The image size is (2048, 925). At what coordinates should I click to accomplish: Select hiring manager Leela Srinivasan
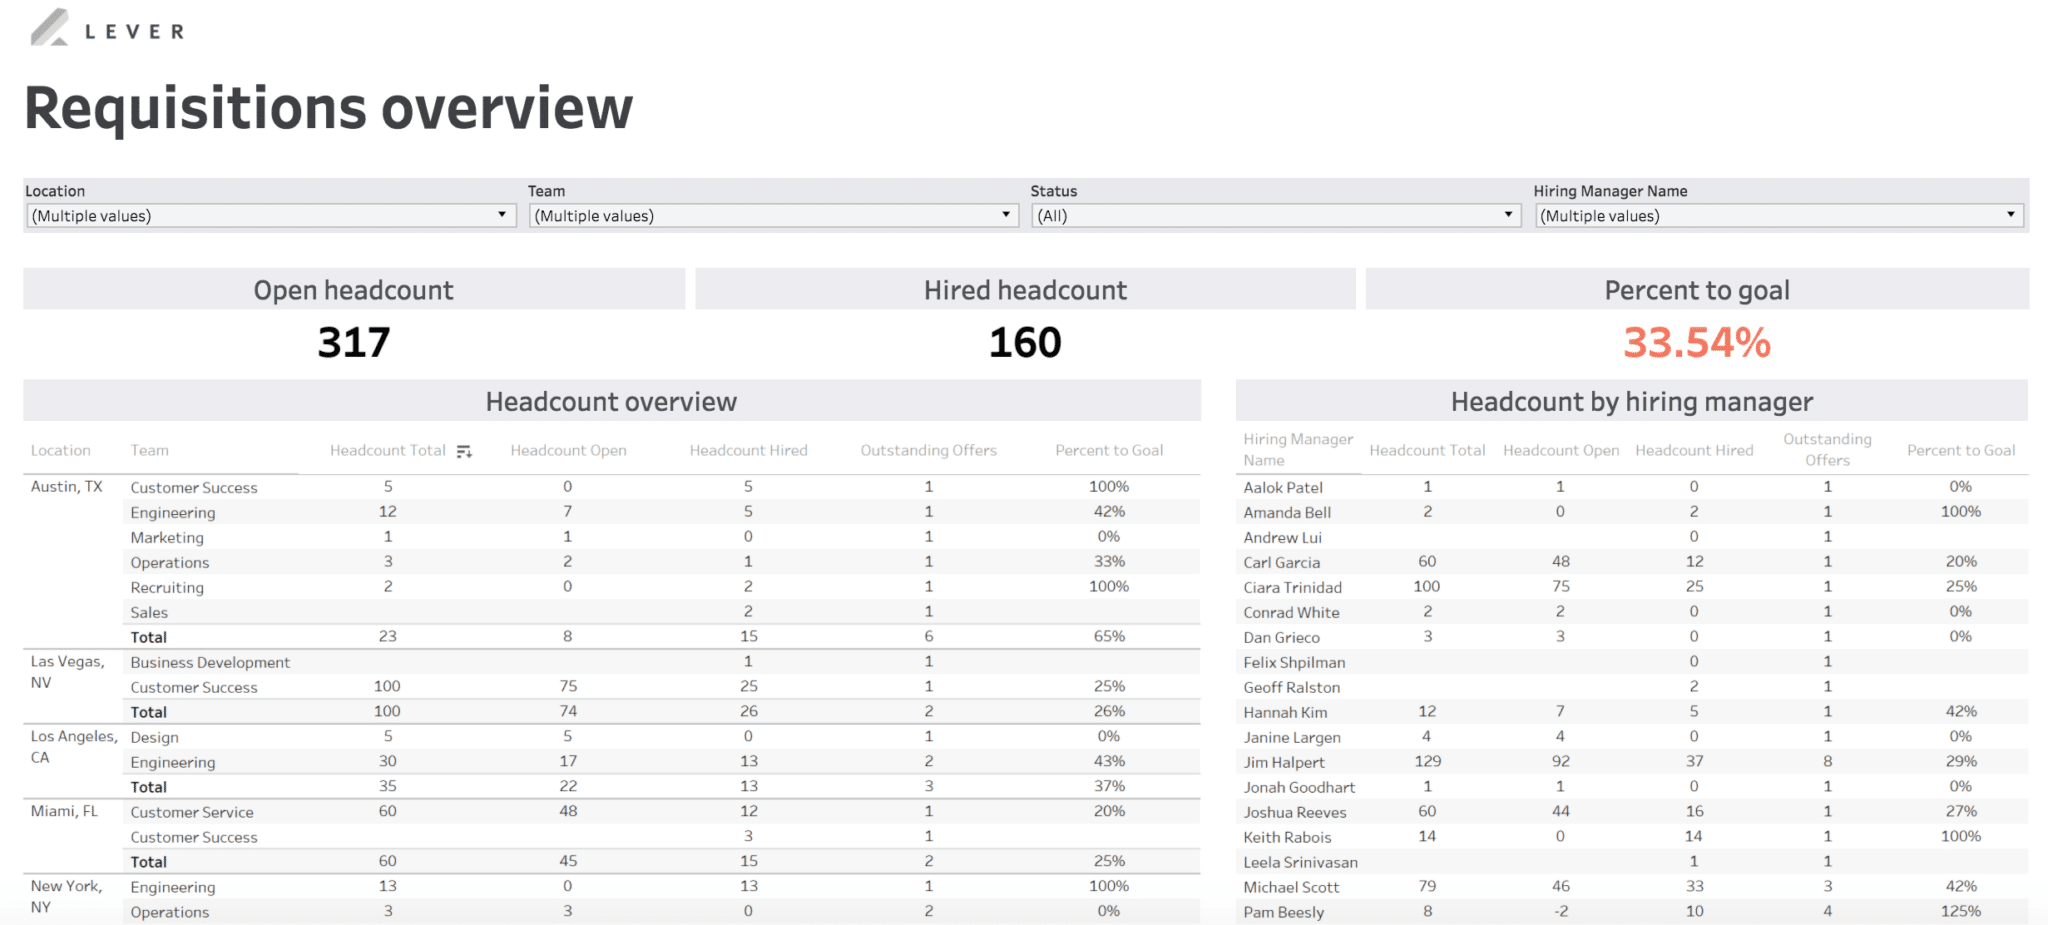(1300, 862)
